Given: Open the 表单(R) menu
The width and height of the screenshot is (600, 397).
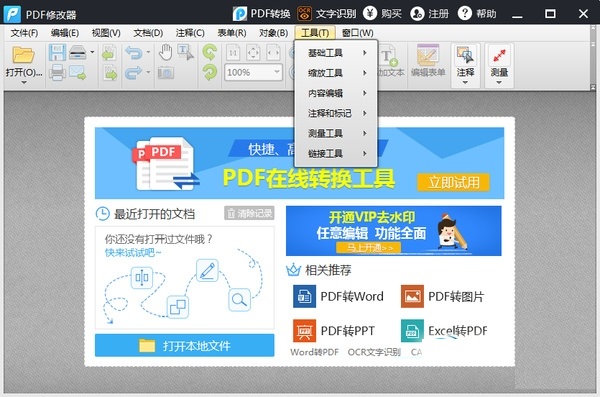Looking at the screenshot, I should point(232,33).
